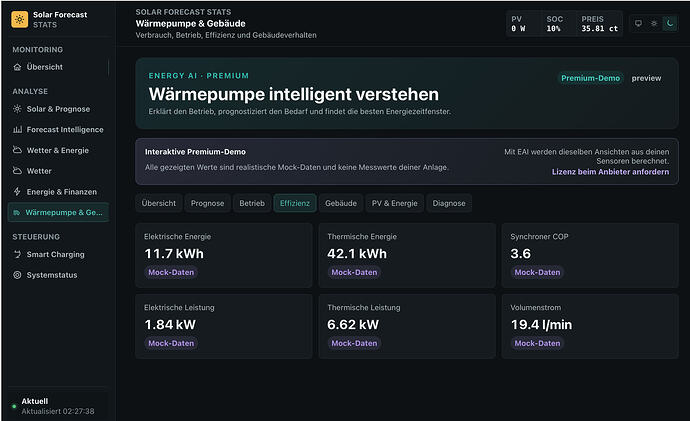
Task: Click the PV 0 W header stat
Action: pos(522,24)
